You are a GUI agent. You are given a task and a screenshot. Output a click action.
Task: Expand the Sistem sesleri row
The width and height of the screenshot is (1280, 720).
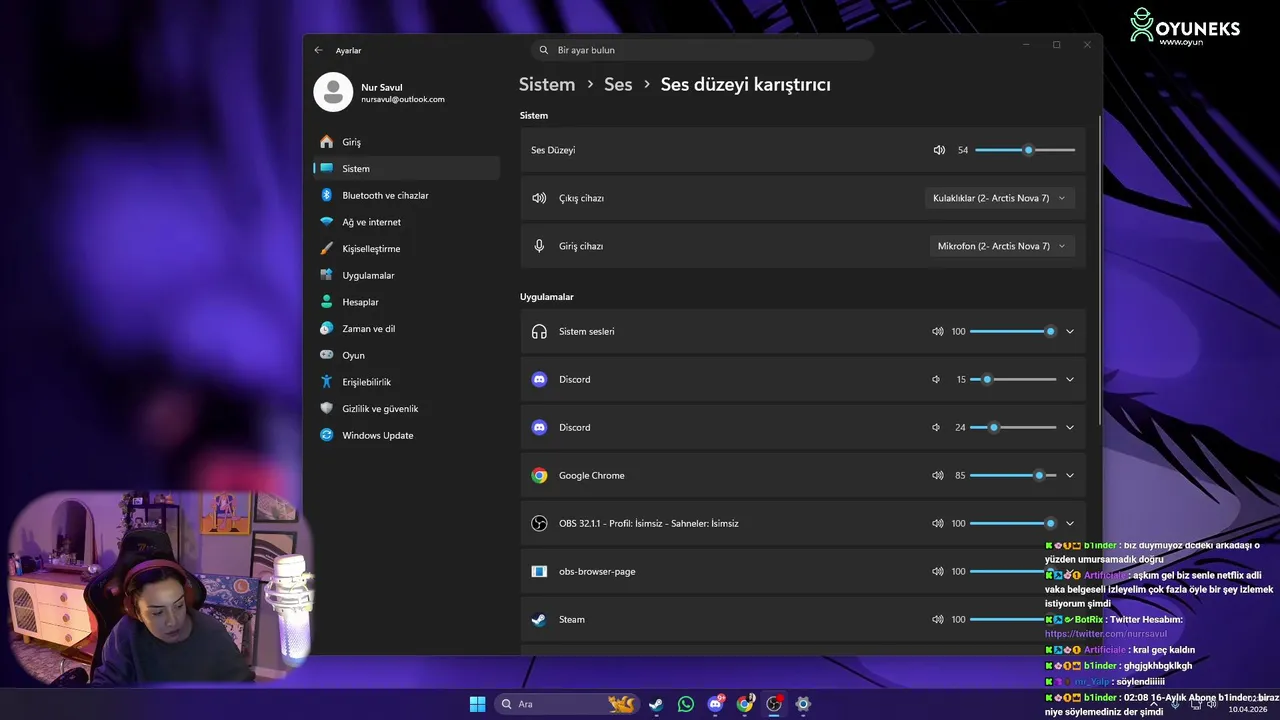tap(1069, 331)
